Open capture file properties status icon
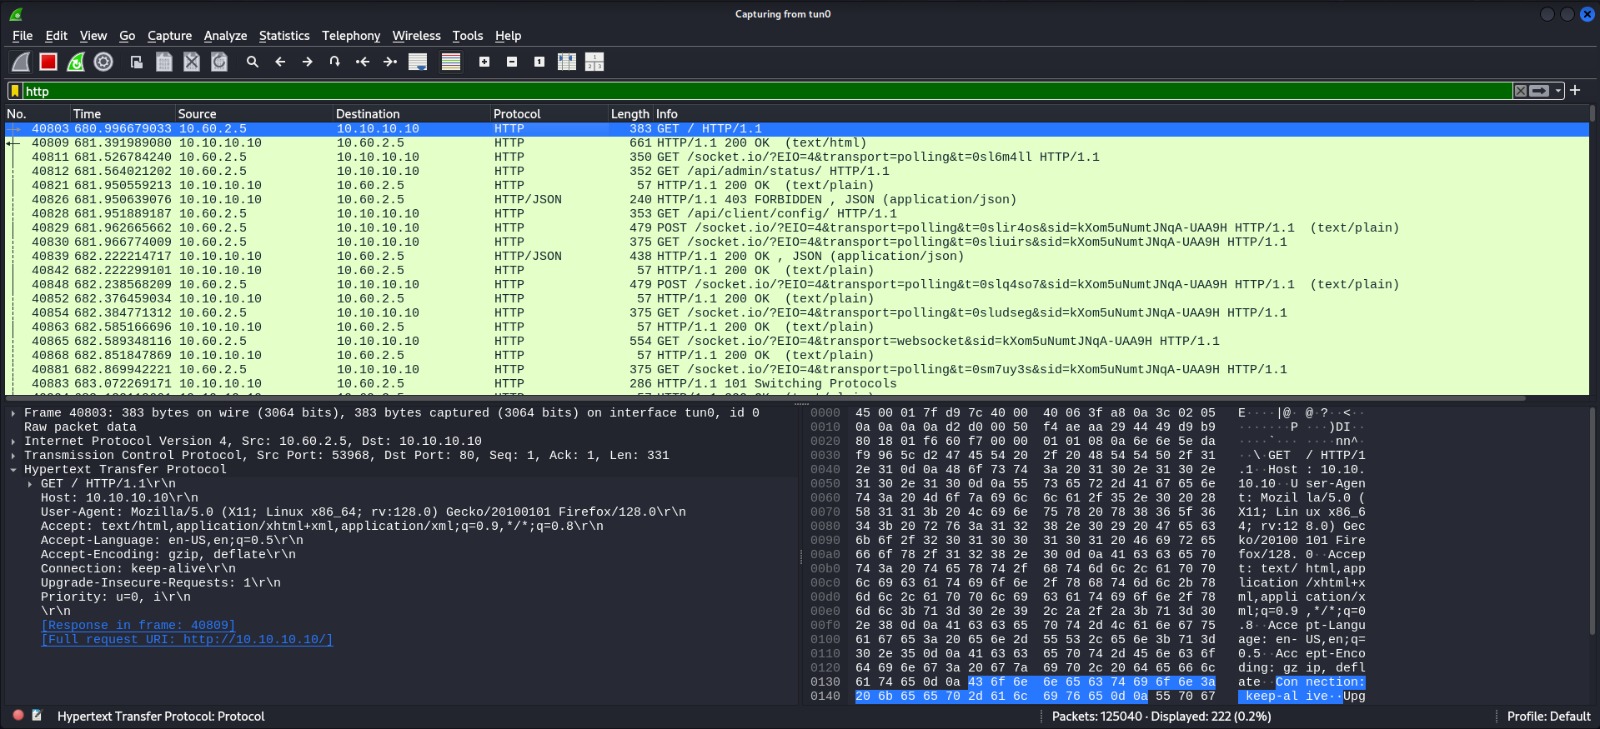The image size is (1600, 729). pyautogui.click(x=37, y=716)
